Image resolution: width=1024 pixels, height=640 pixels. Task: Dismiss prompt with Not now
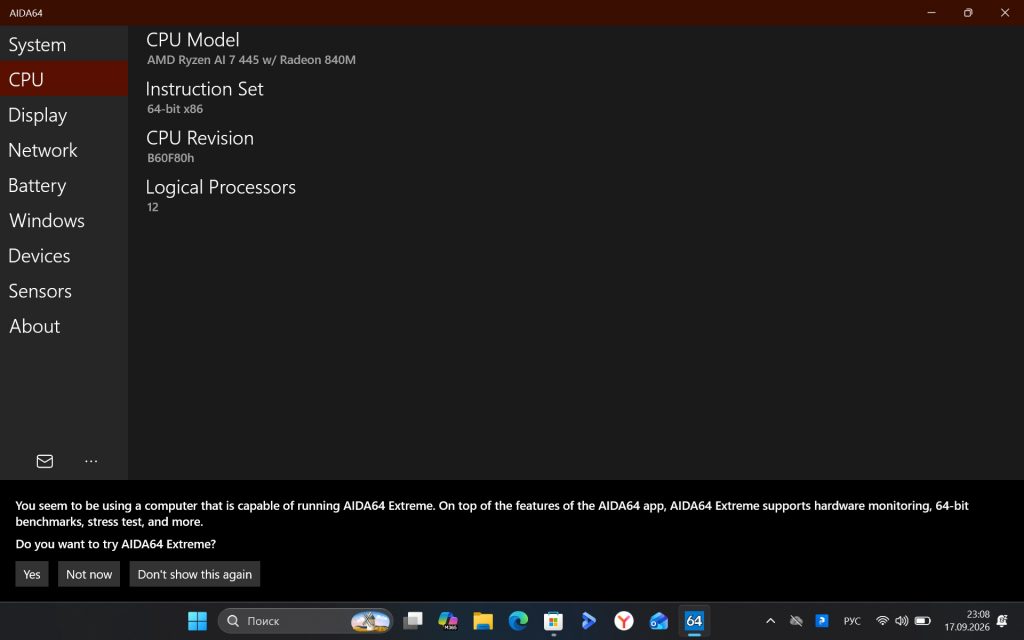pos(89,574)
